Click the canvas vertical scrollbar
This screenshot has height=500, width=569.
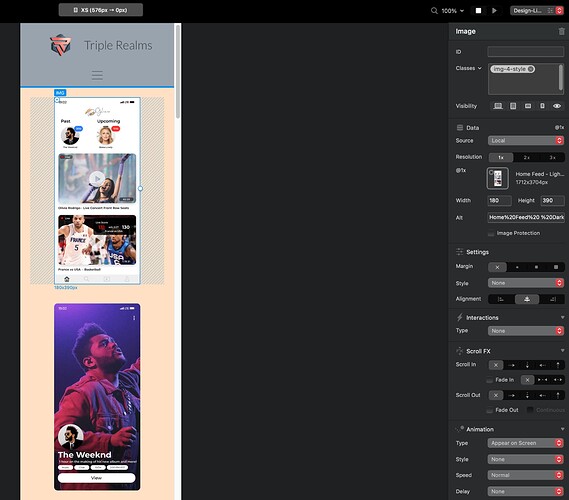pyautogui.click(x=178, y=71)
